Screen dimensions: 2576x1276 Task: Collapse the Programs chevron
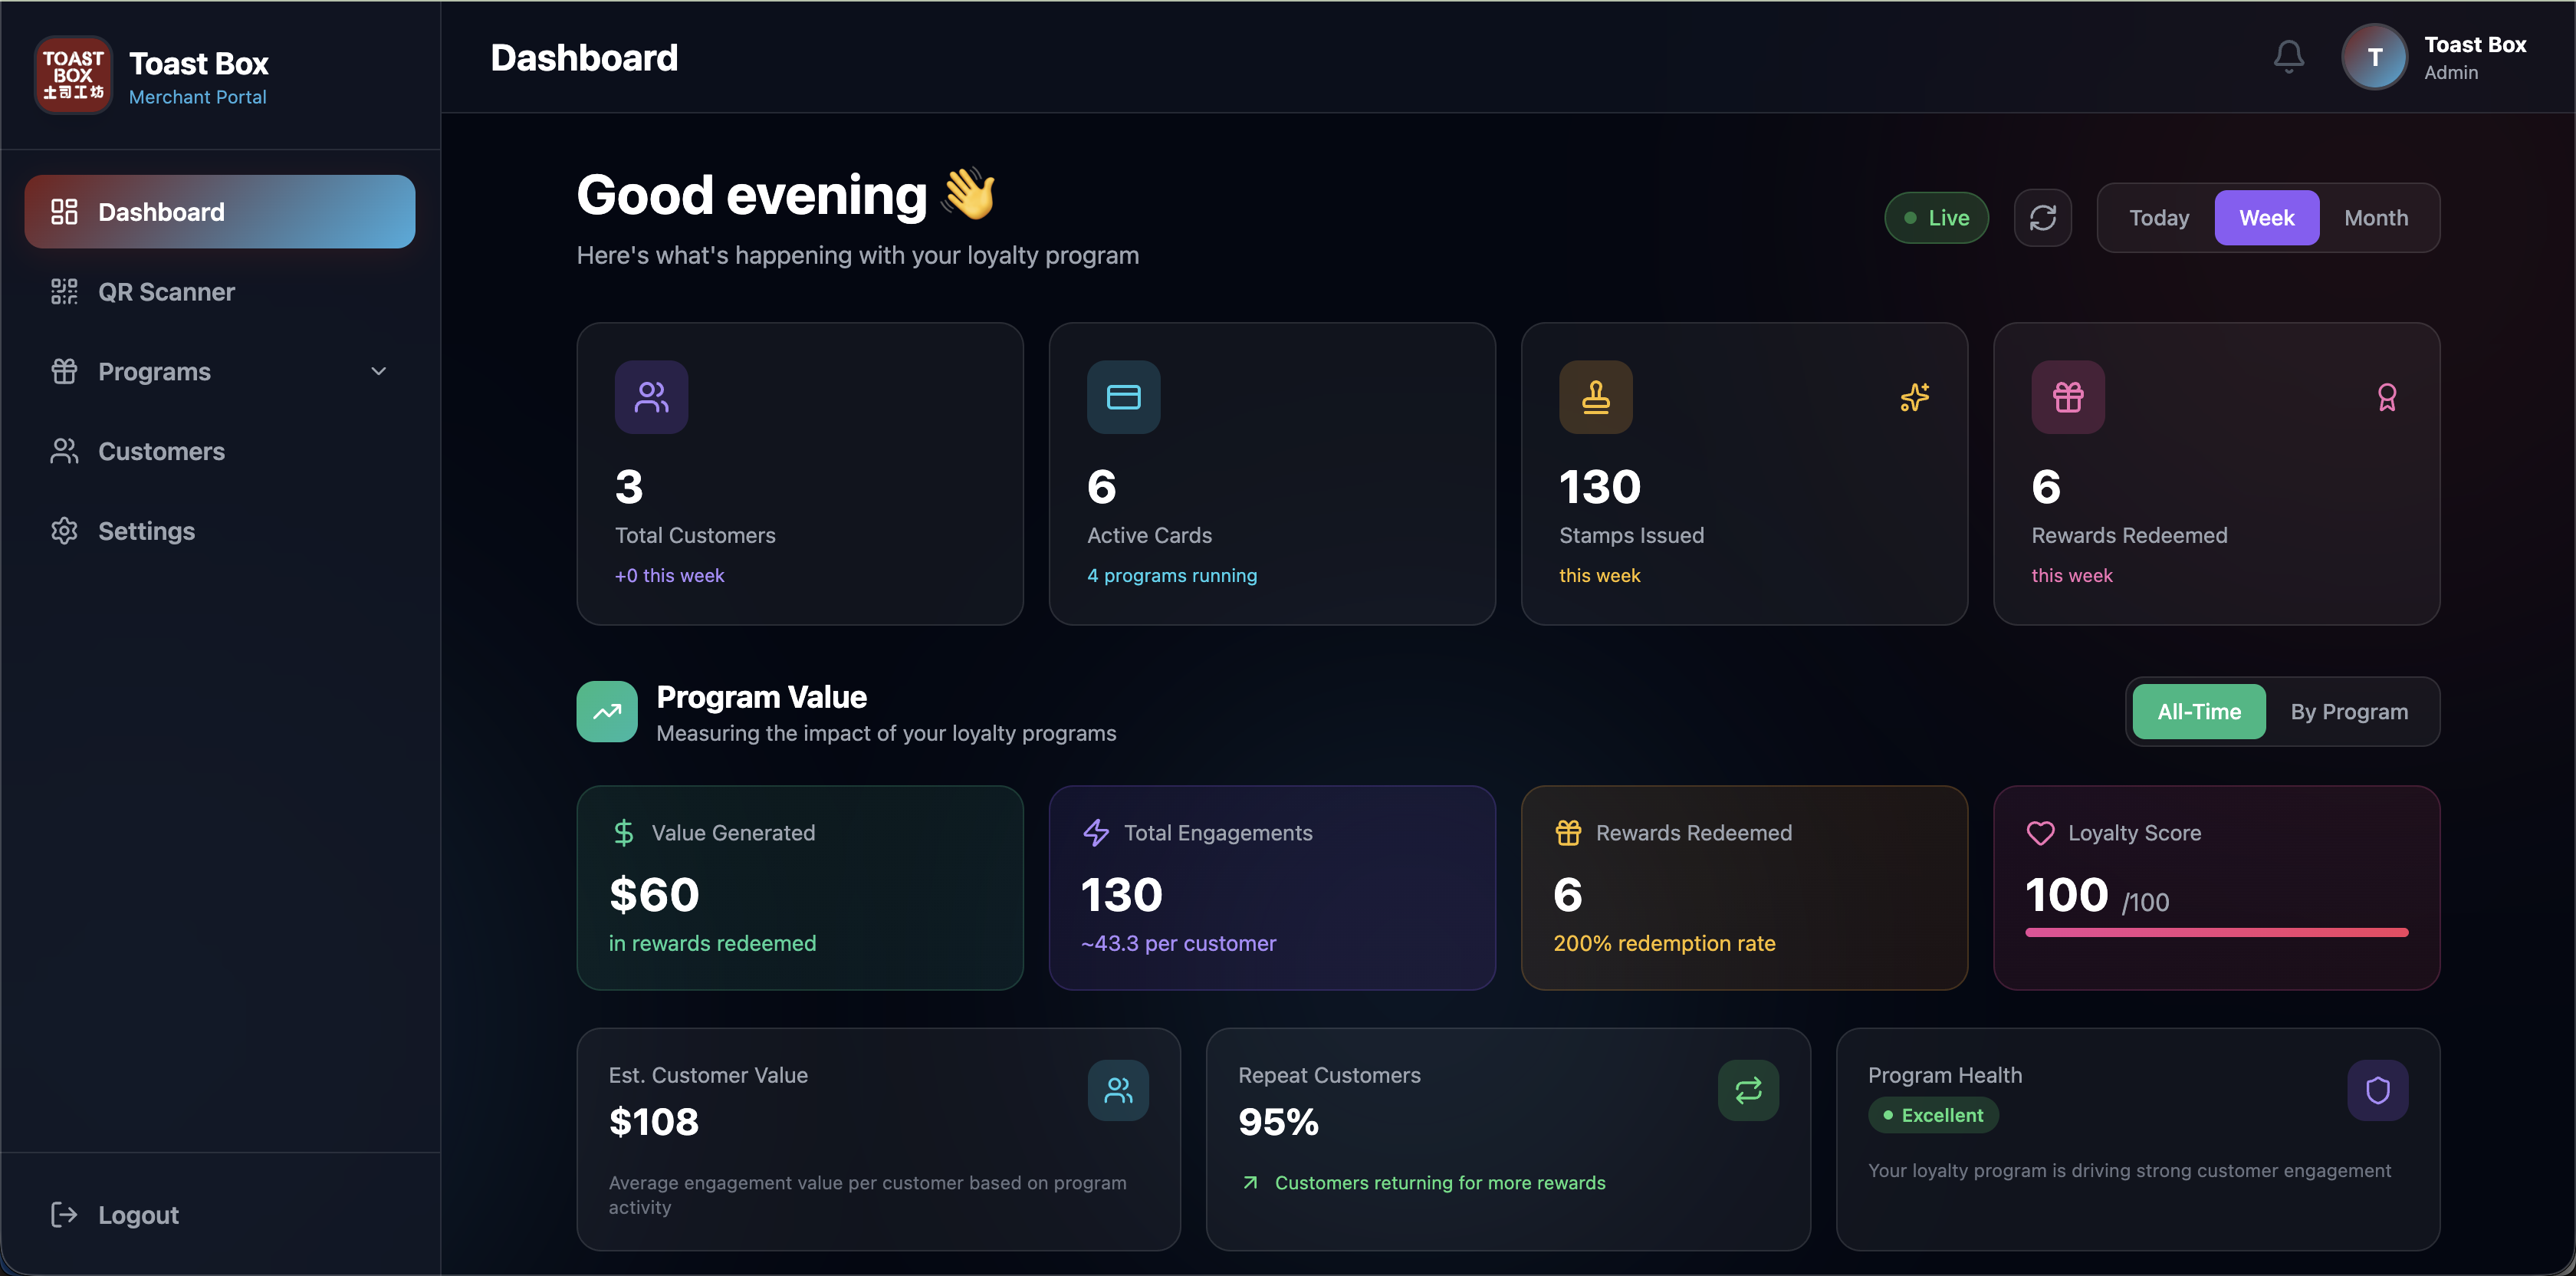[x=378, y=371]
